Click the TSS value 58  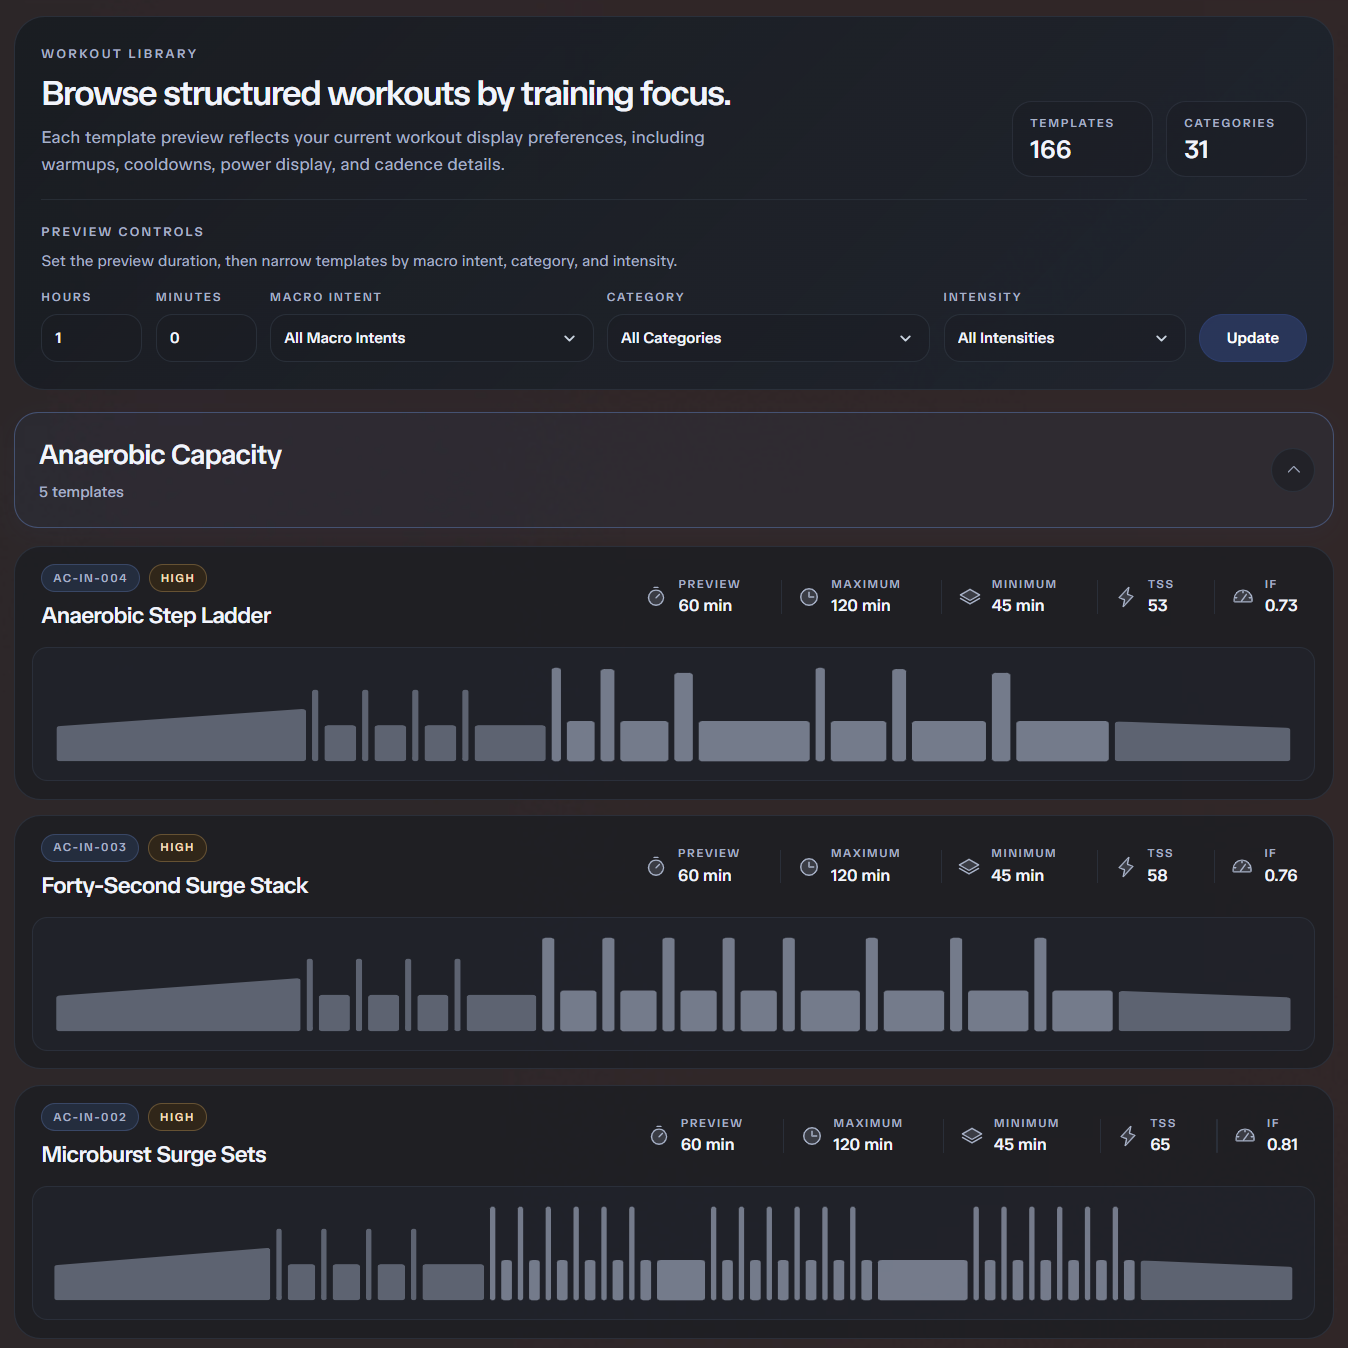(x=1158, y=876)
